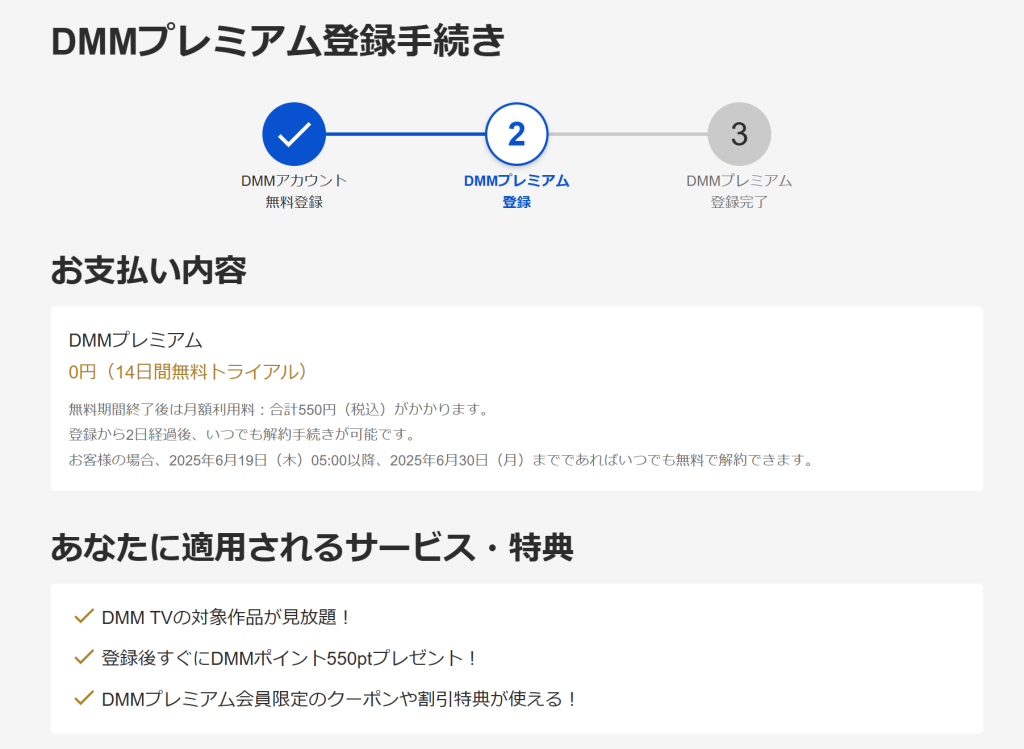The image size is (1024, 749).
Task: Click the DMMプレミアム登録完了 step label
Action: (x=739, y=191)
